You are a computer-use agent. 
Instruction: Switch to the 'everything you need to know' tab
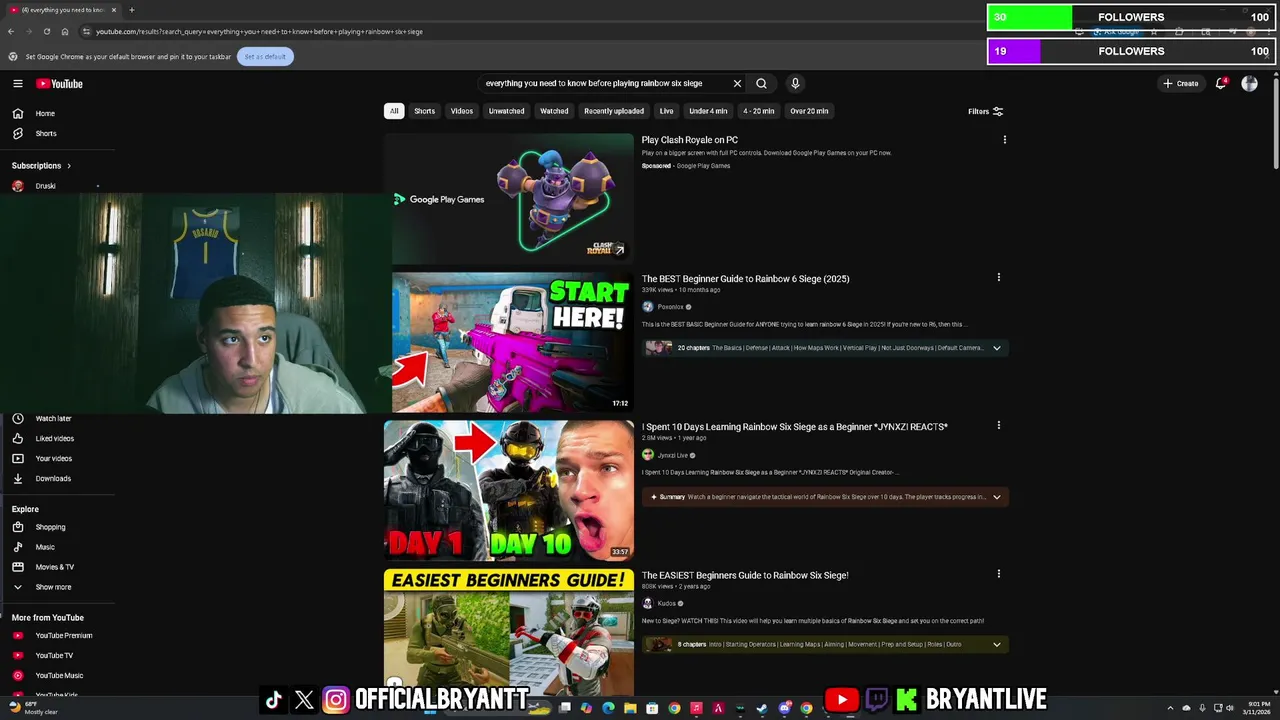[62, 10]
